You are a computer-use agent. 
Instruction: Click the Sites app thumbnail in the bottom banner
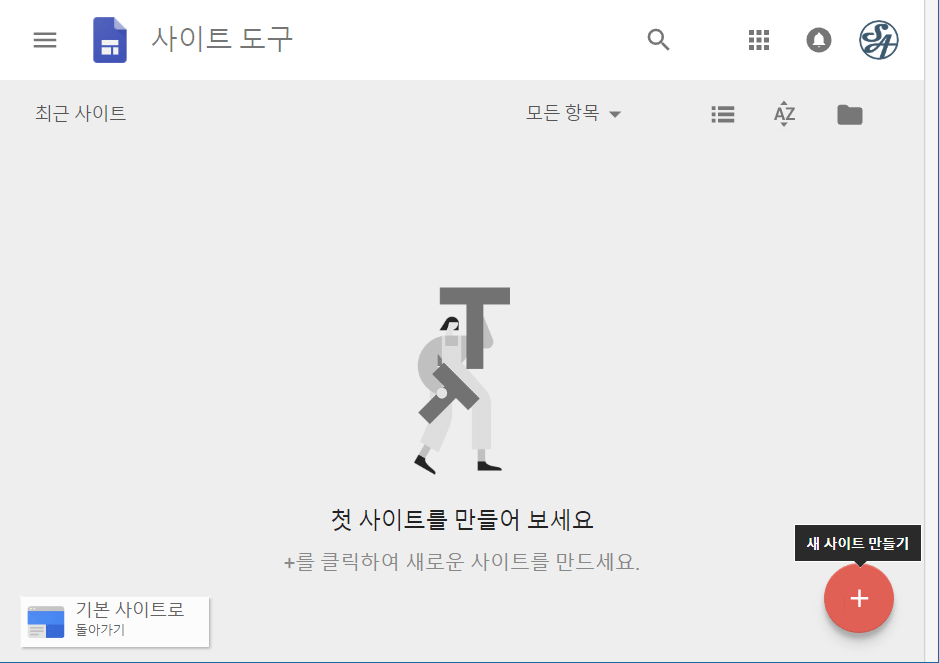point(44,621)
